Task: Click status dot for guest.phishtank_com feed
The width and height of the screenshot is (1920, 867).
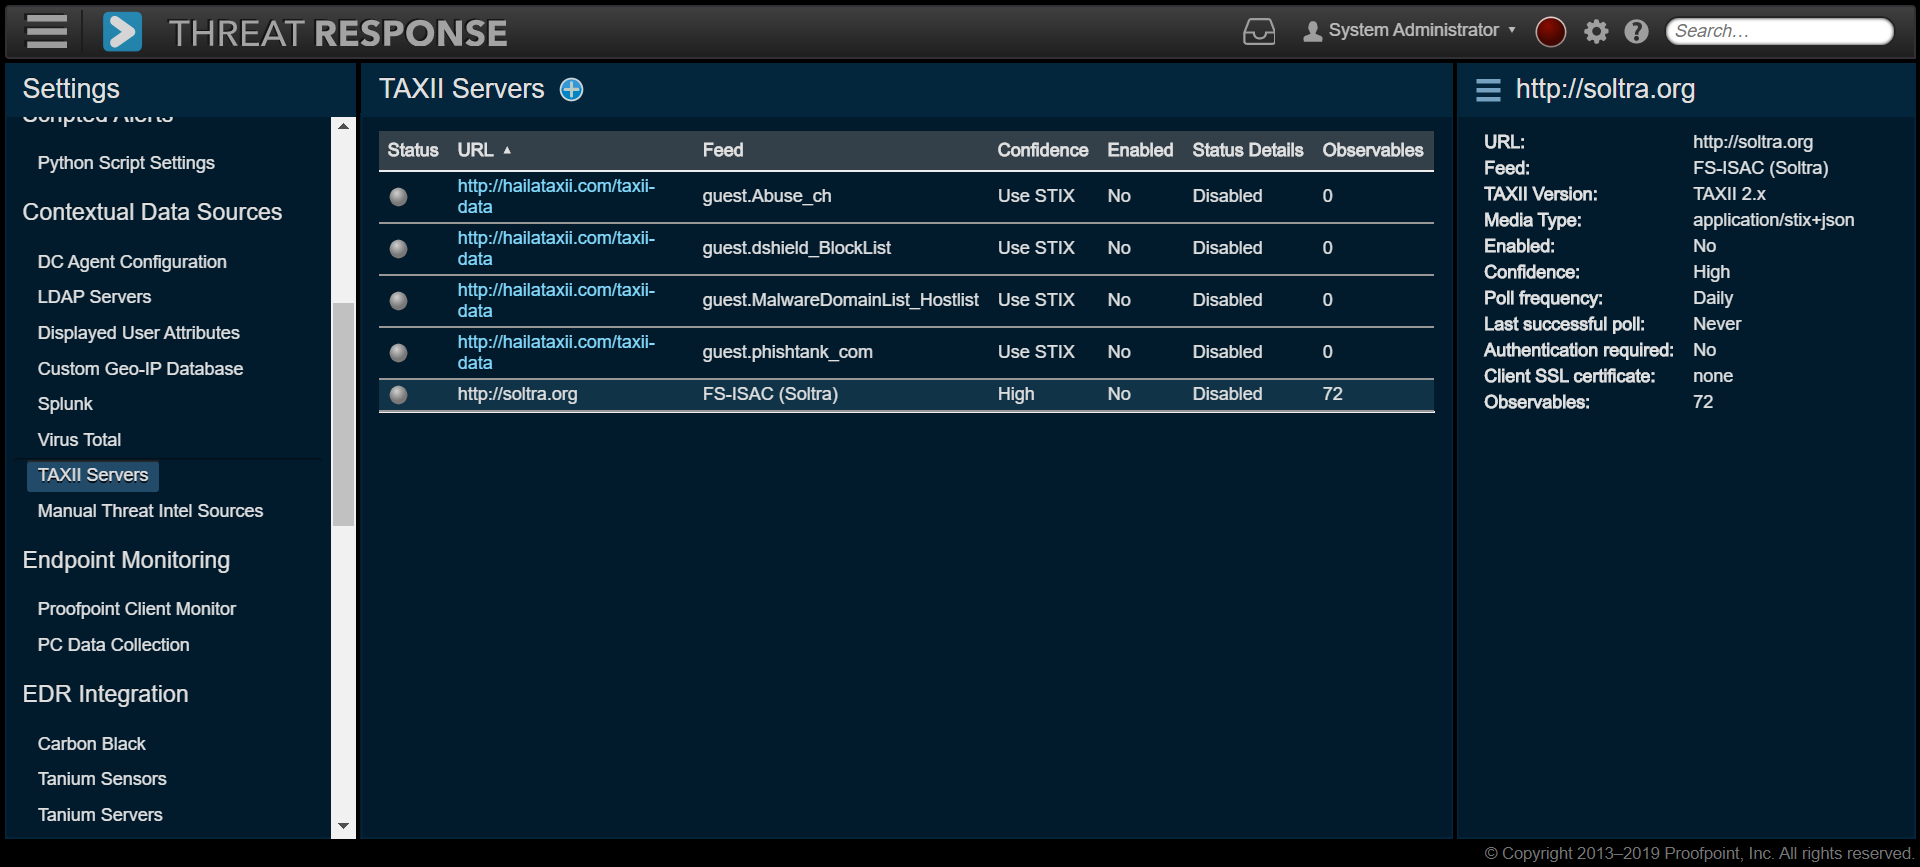Action: tap(398, 353)
